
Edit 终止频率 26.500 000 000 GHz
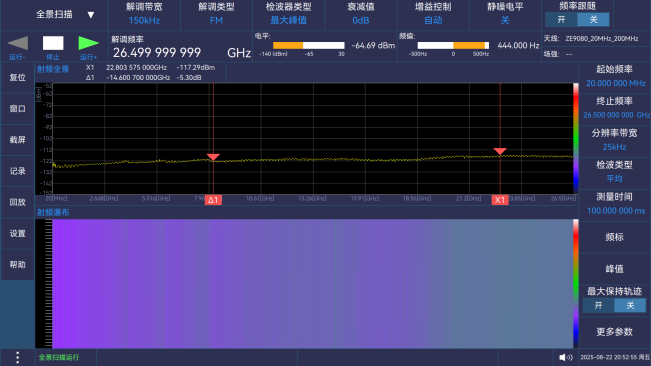click(x=614, y=108)
